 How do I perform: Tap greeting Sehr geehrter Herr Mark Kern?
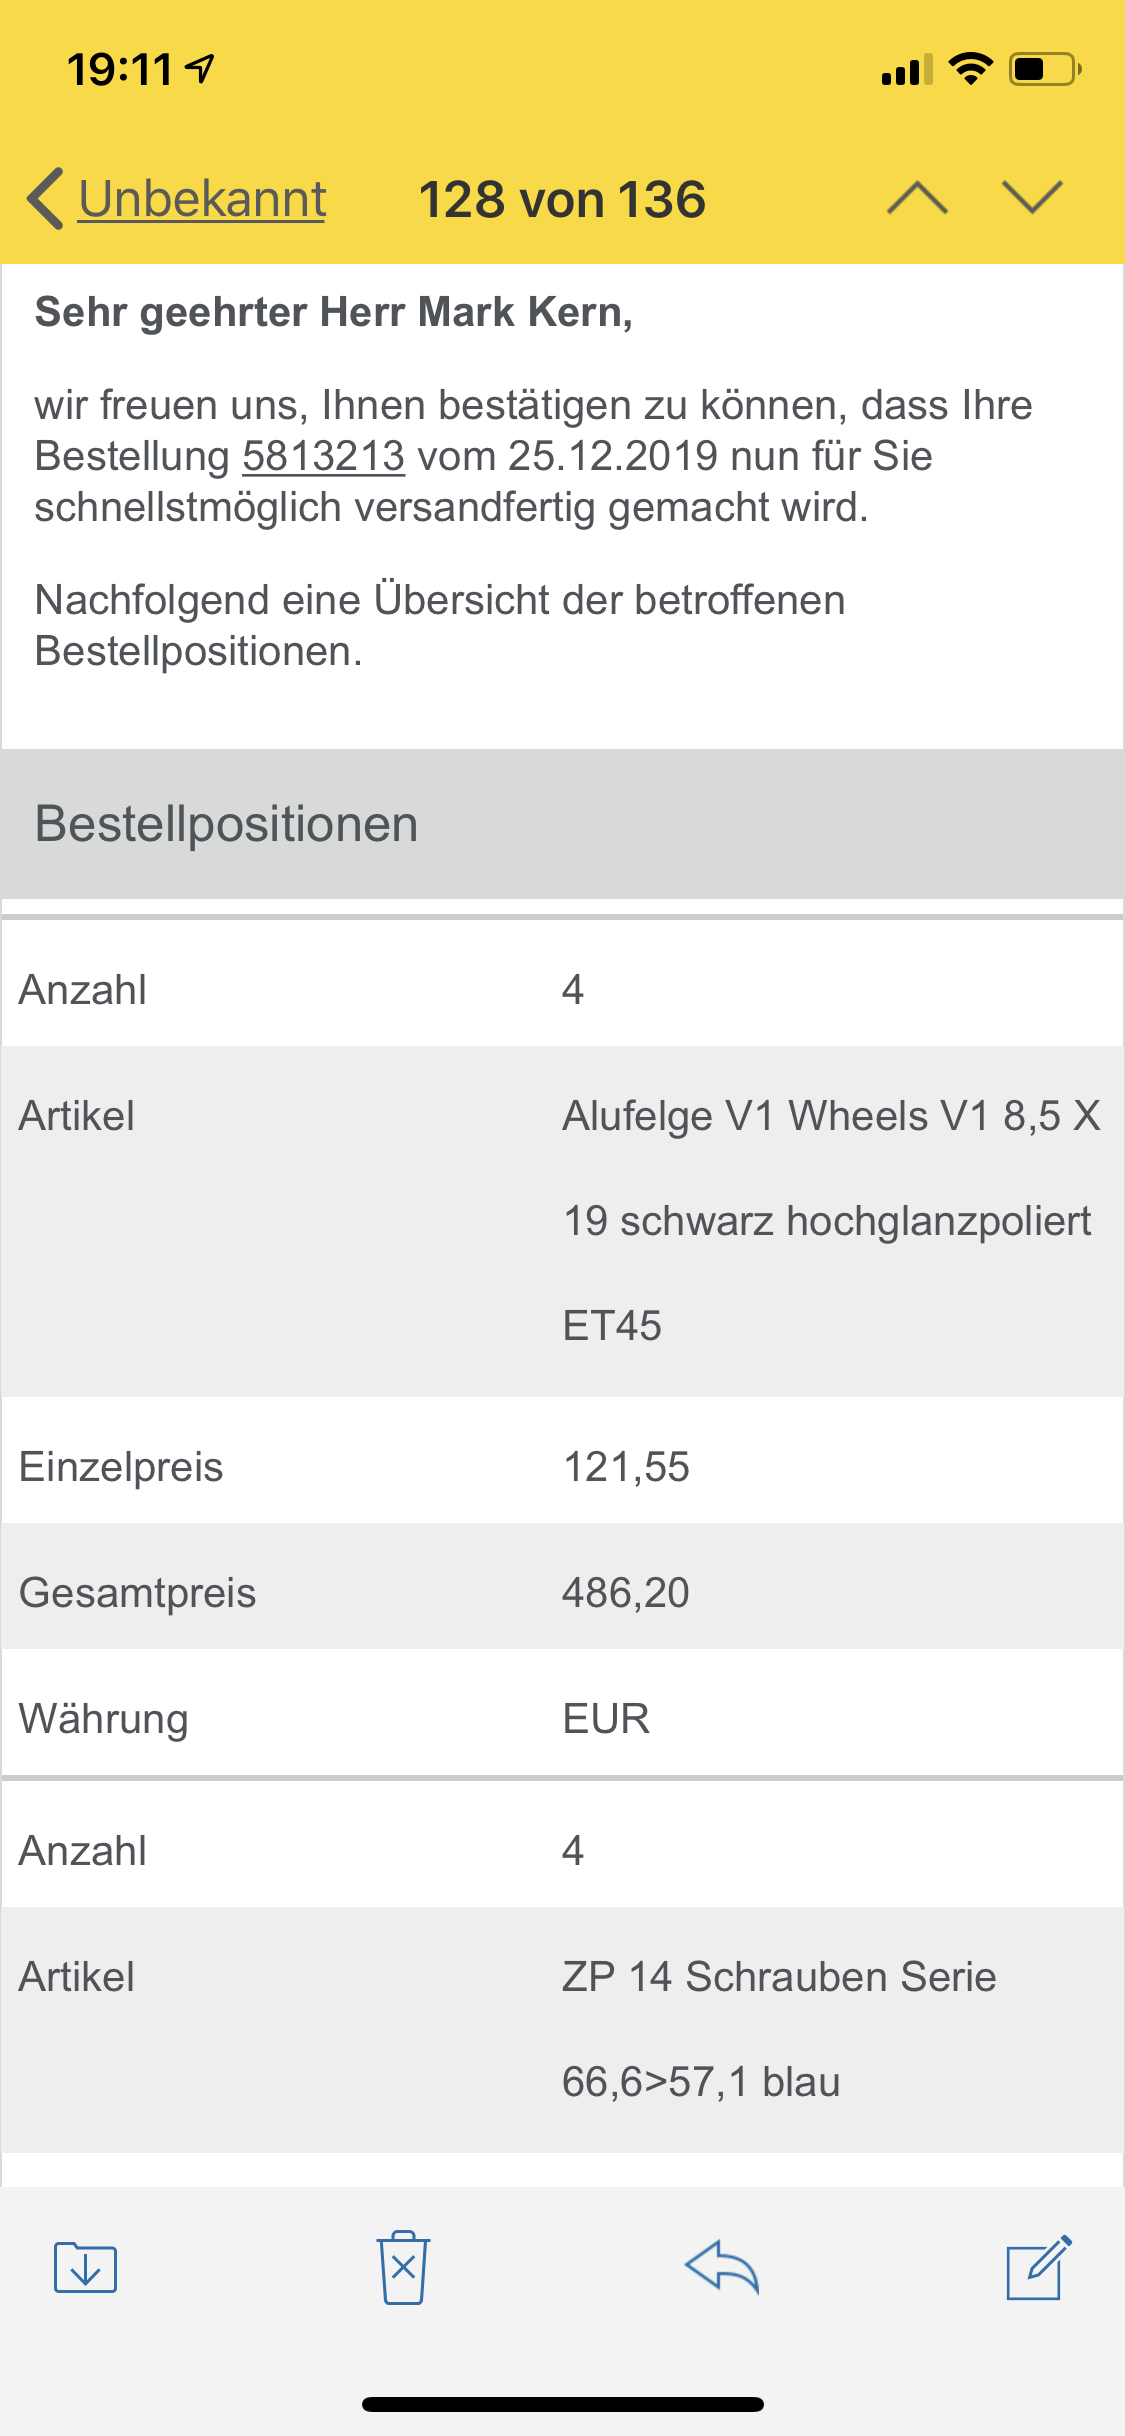point(333,313)
